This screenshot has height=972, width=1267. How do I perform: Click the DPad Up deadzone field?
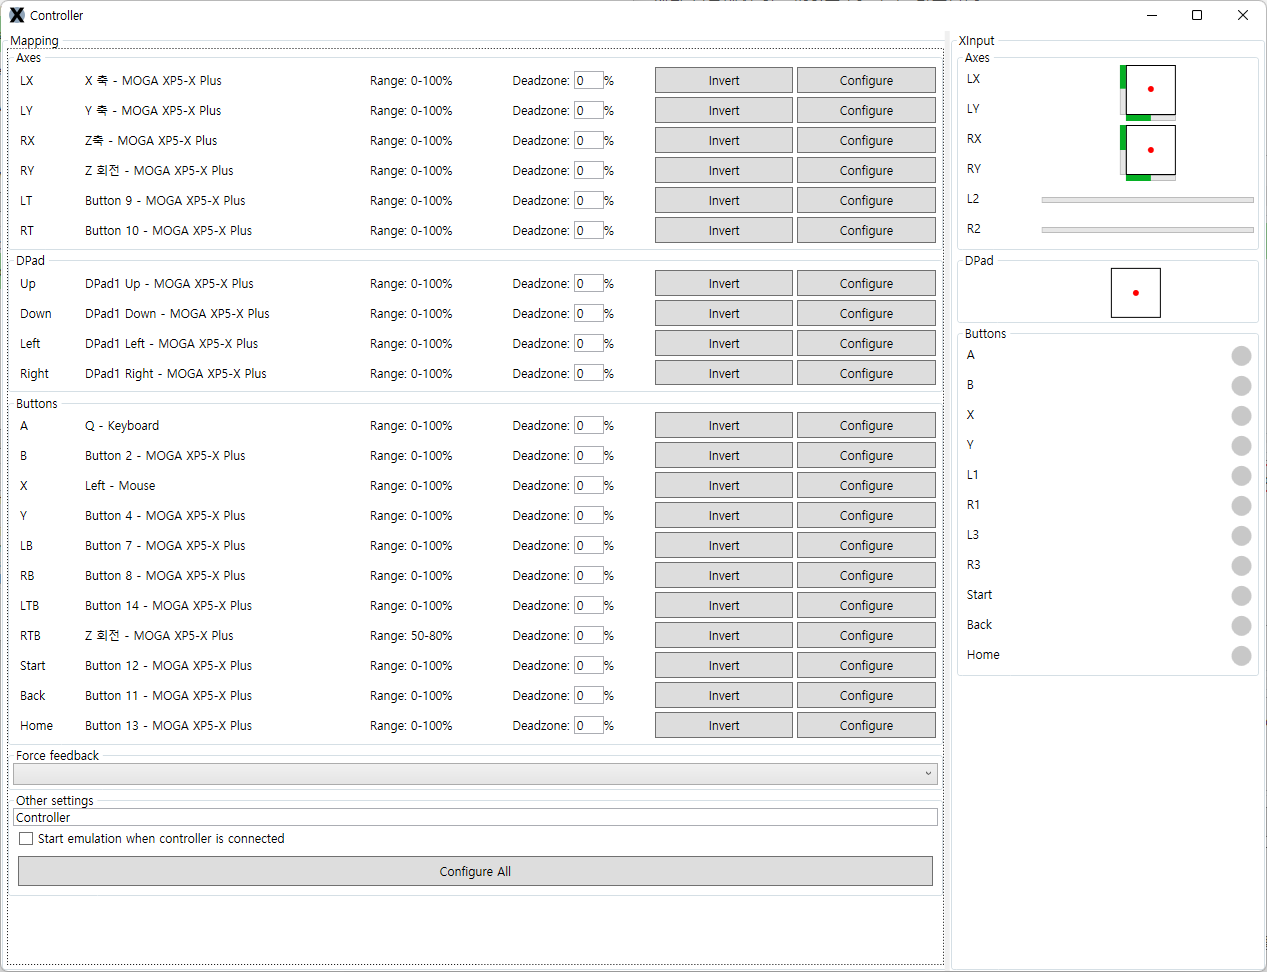(x=588, y=283)
